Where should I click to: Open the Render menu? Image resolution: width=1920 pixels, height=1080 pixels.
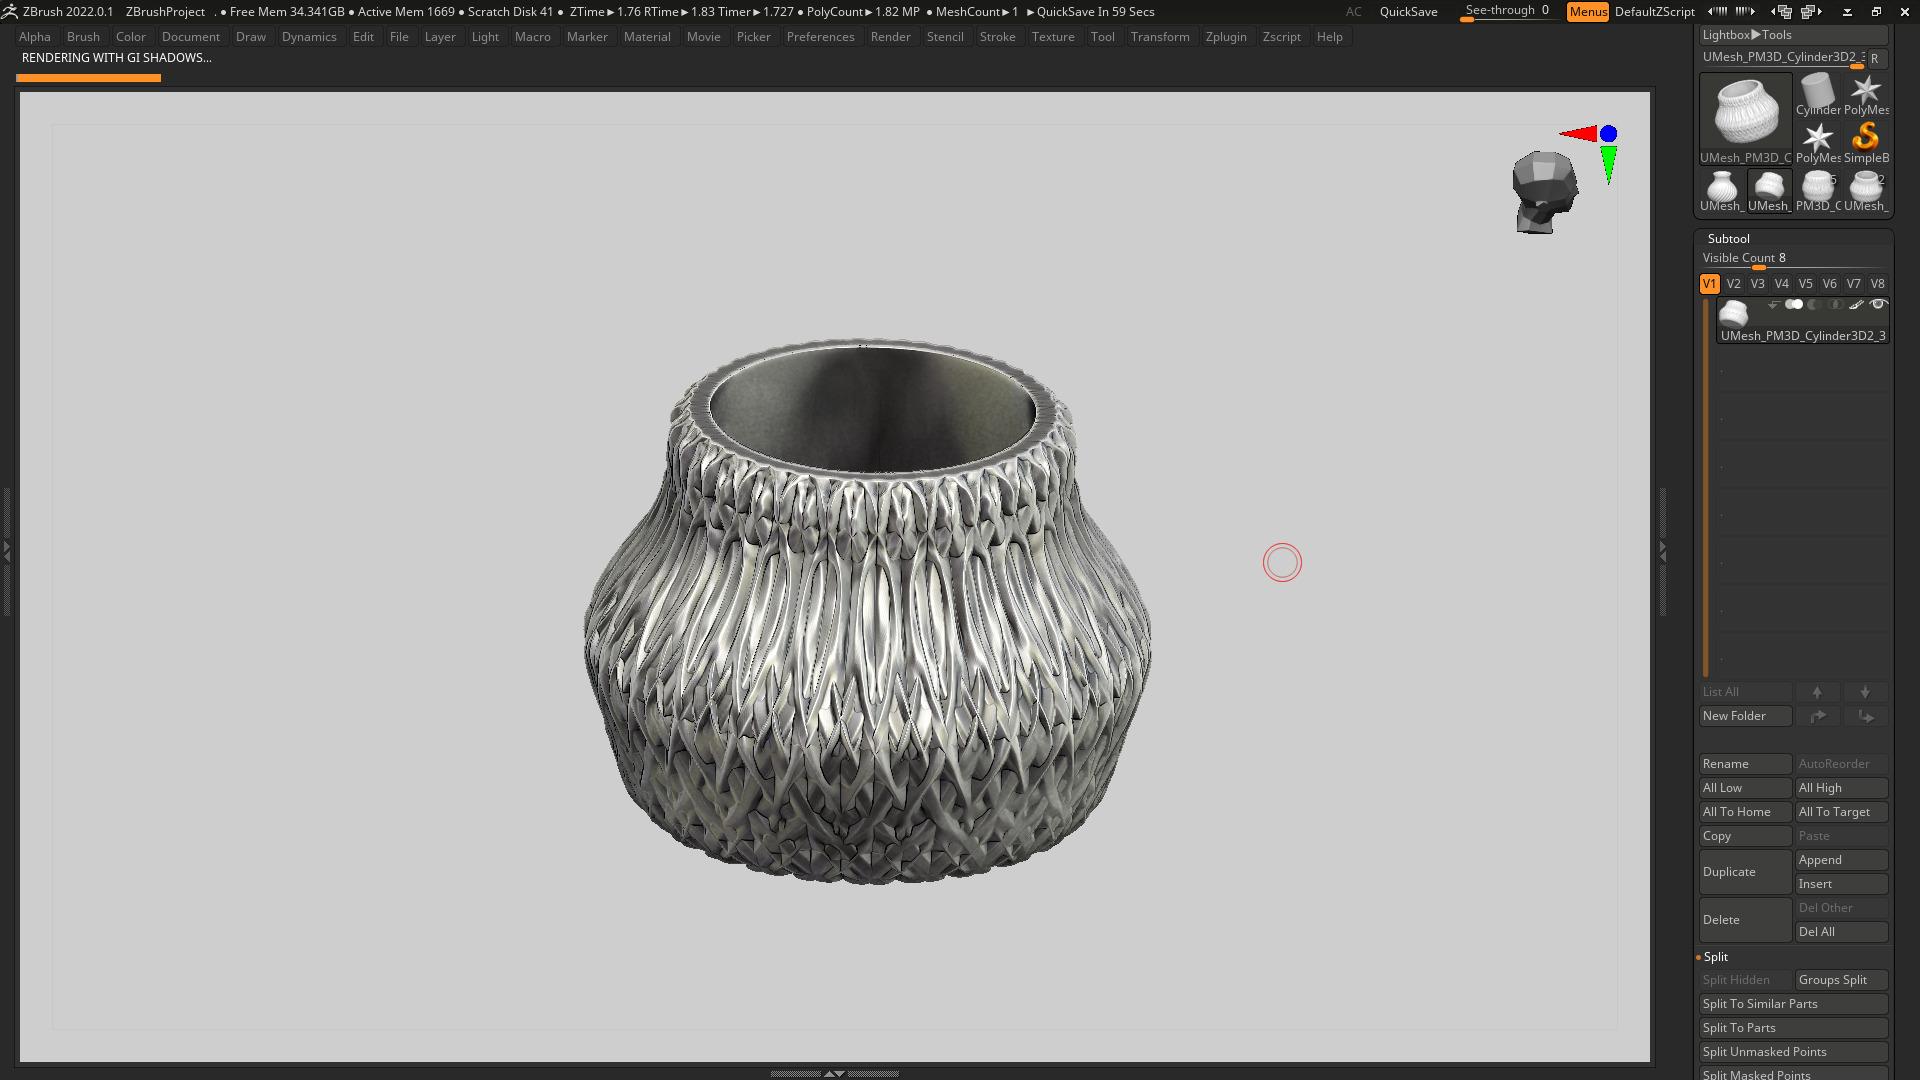tap(890, 37)
